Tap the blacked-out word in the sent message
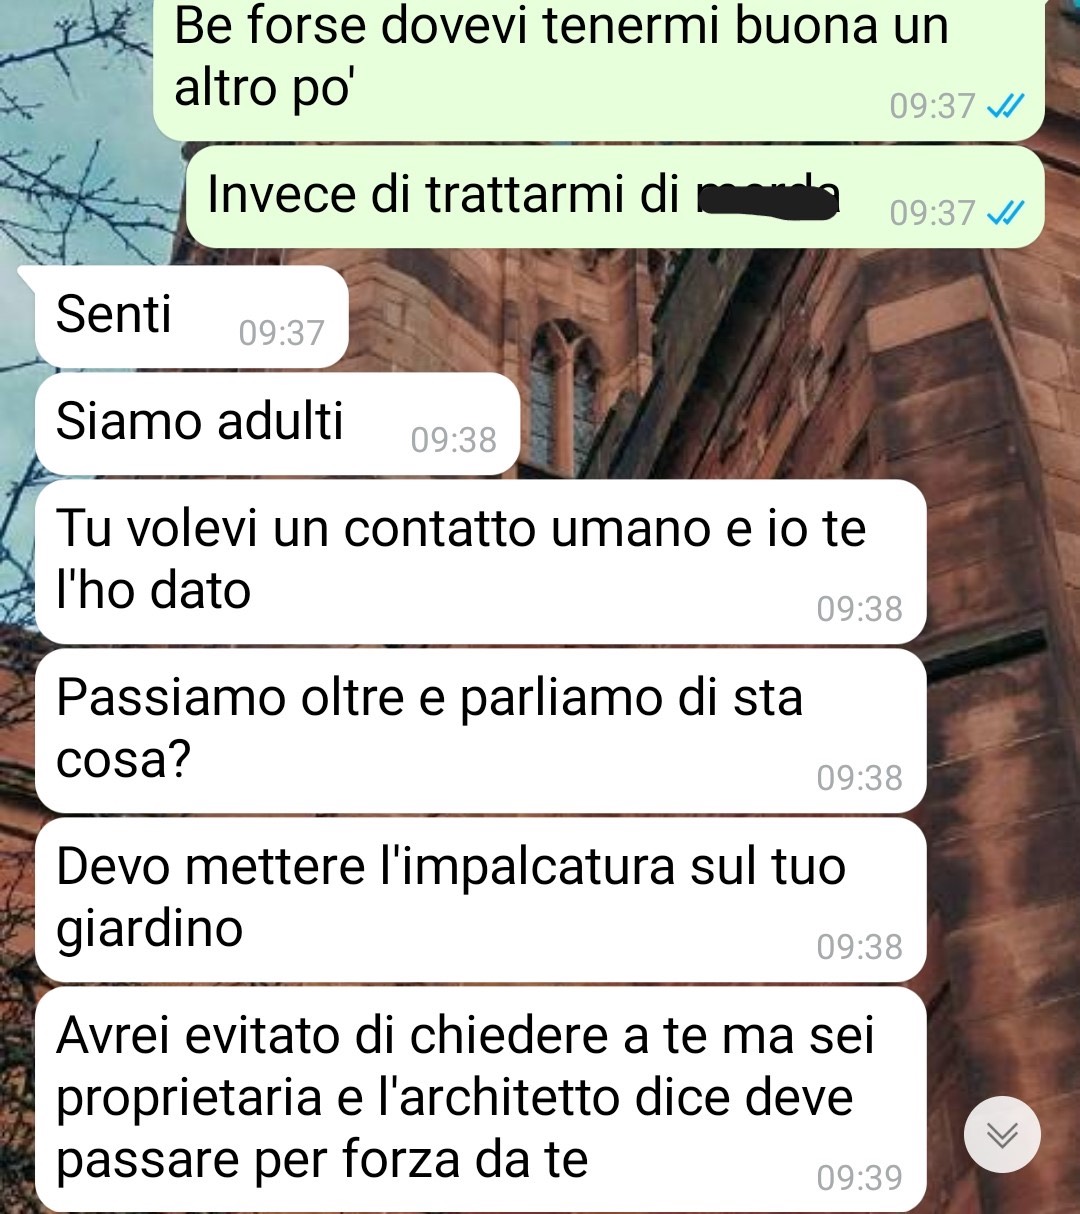The width and height of the screenshot is (1080, 1214). (767, 196)
